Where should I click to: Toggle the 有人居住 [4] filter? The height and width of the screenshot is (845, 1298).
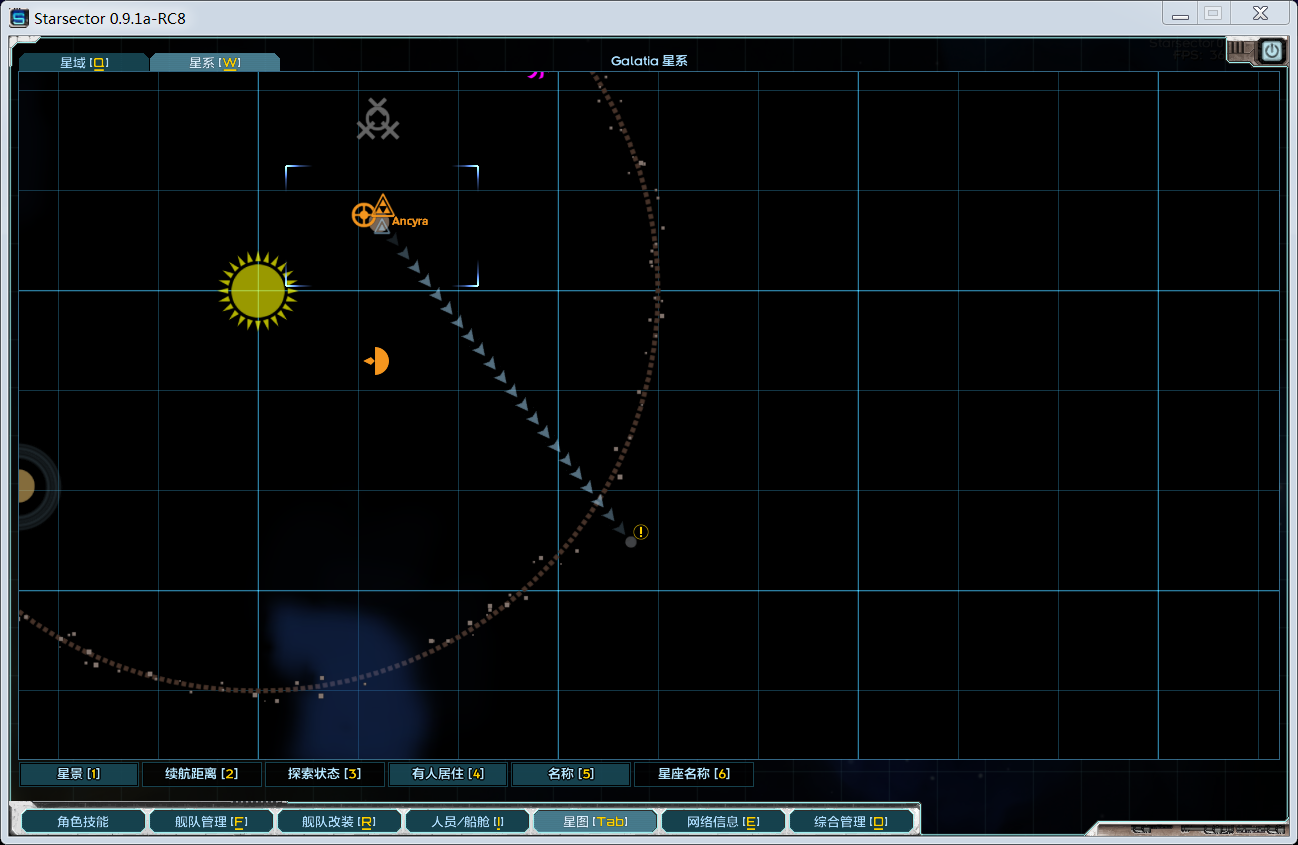click(448, 774)
